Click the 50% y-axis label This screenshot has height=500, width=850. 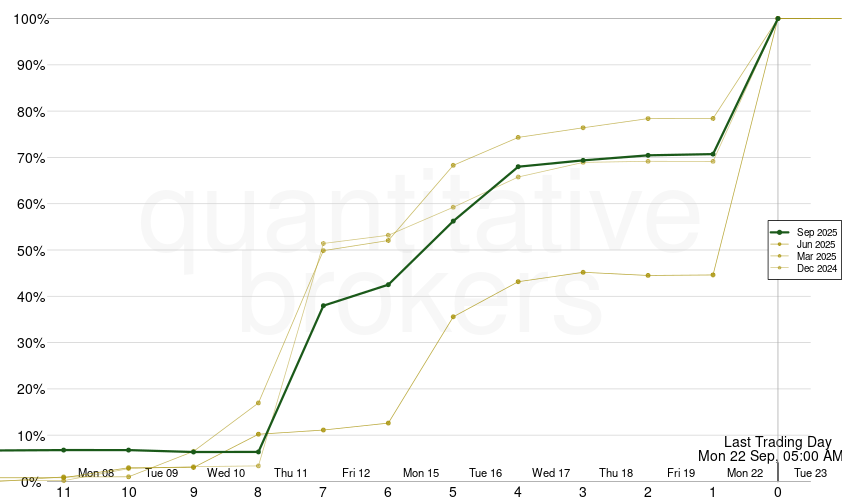coord(28,251)
